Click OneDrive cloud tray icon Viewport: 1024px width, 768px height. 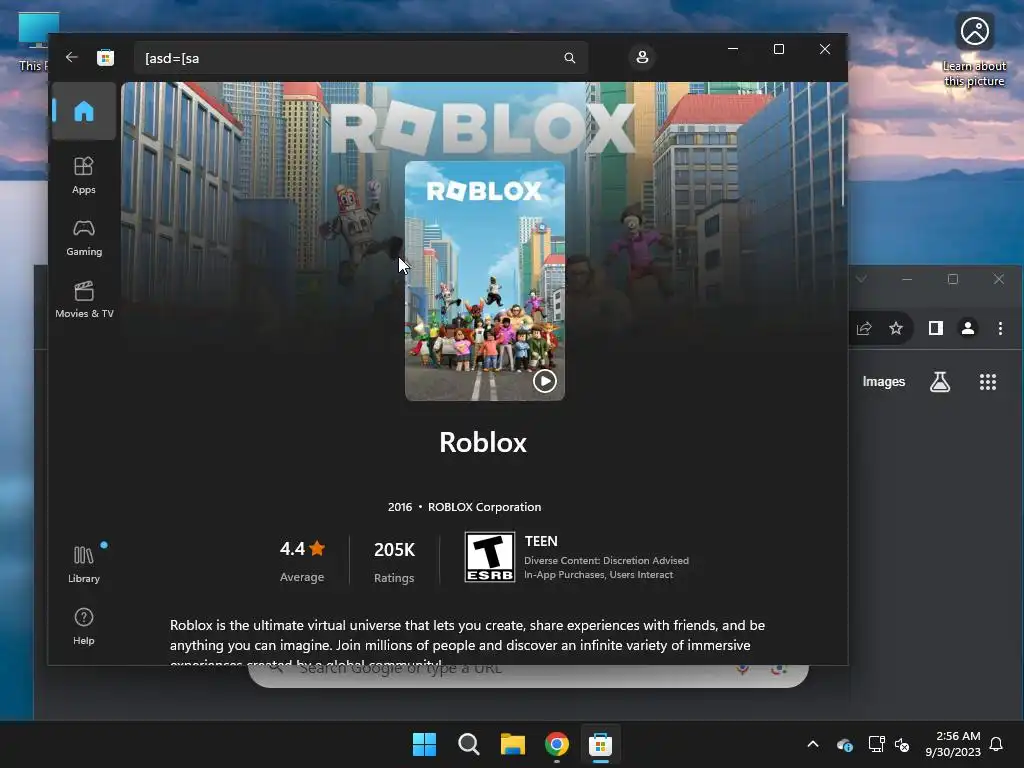point(844,744)
